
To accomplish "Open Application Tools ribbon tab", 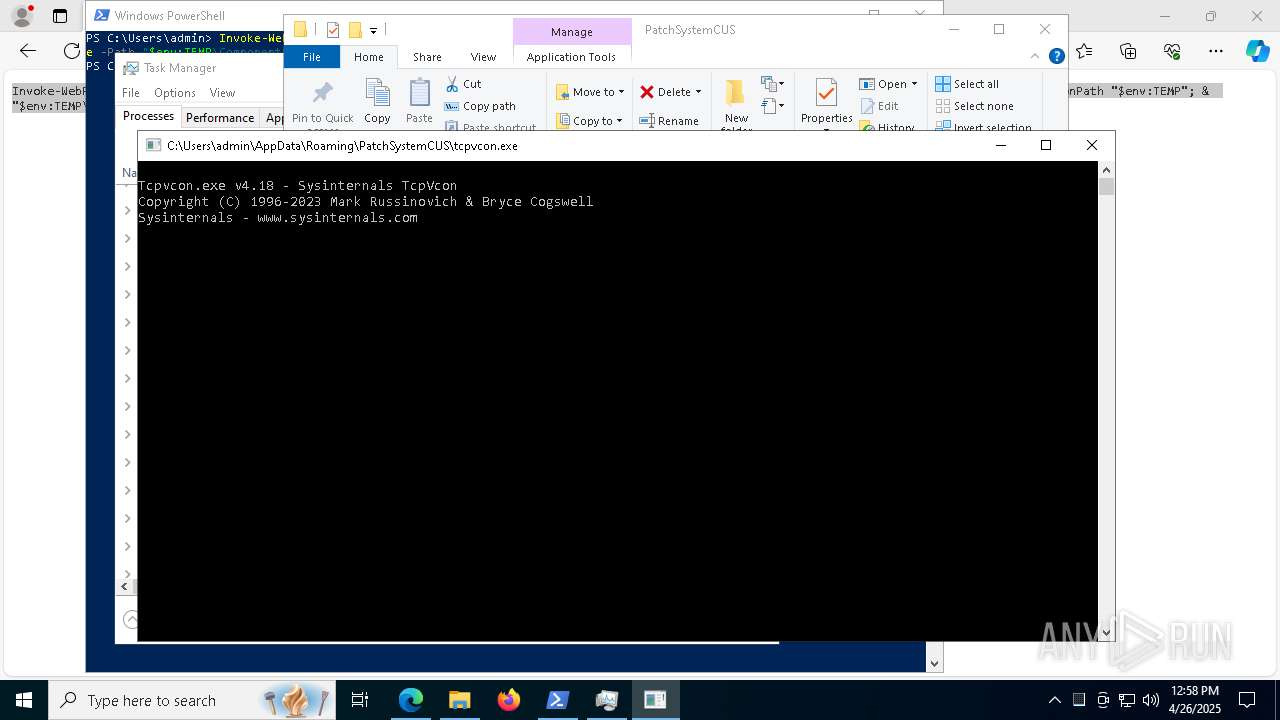I will [x=571, y=57].
